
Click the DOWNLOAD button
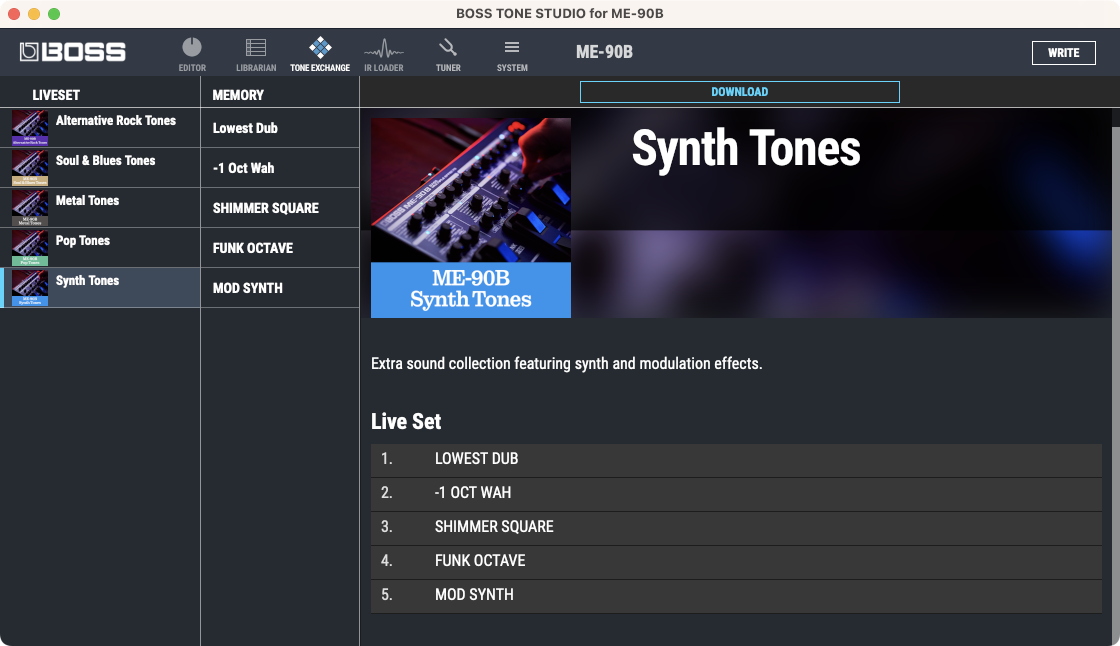(739, 92)
